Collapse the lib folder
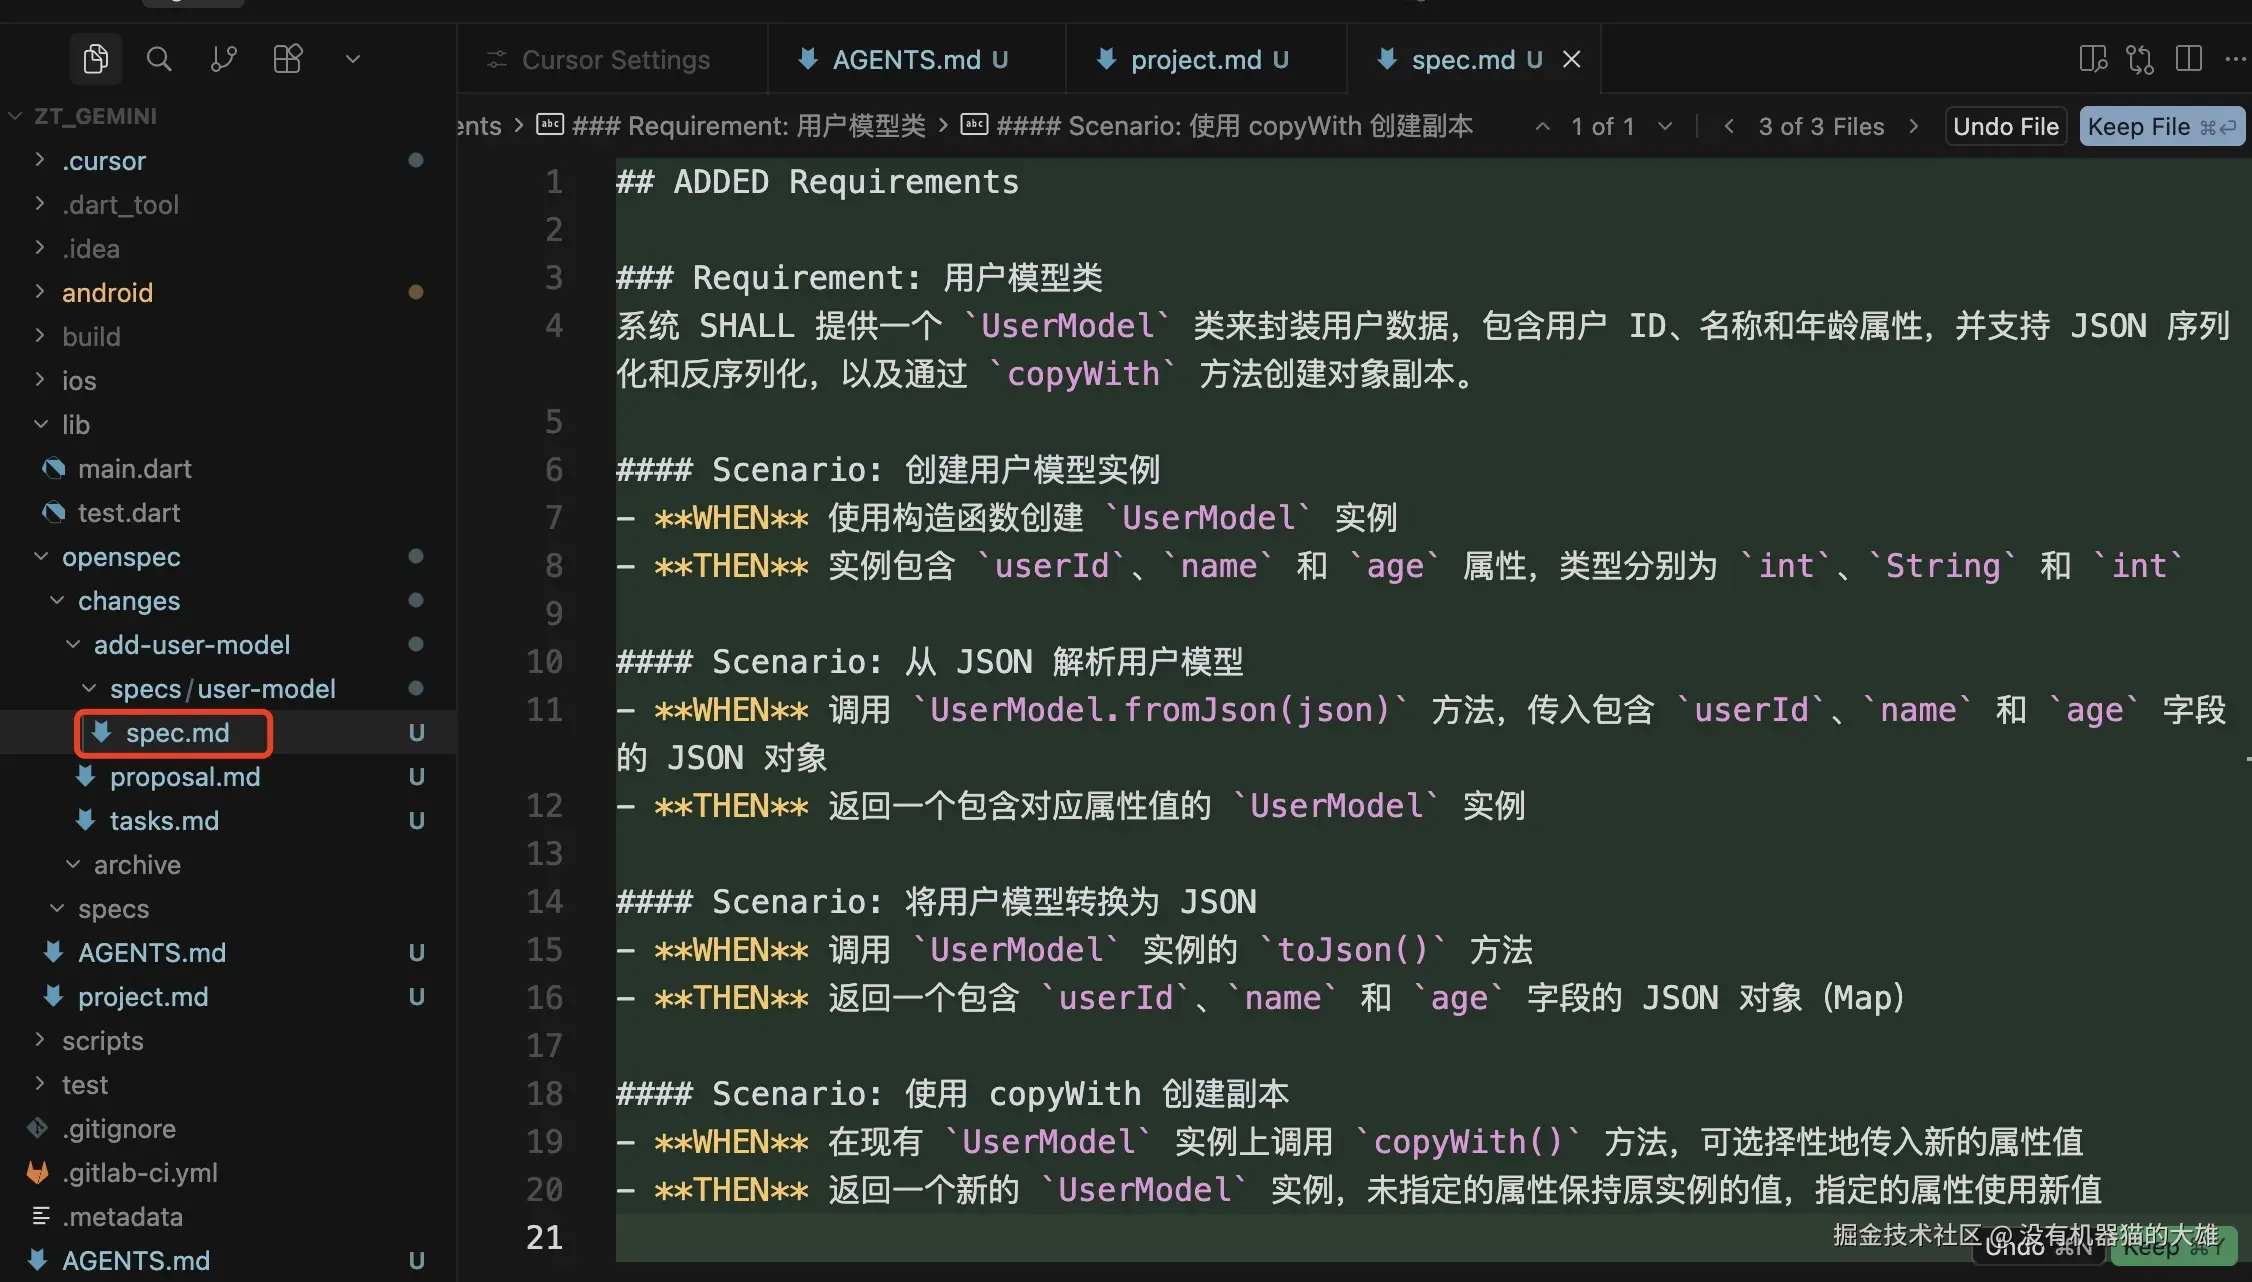This screenshot has height=1282, width=2252. point(75,425)
